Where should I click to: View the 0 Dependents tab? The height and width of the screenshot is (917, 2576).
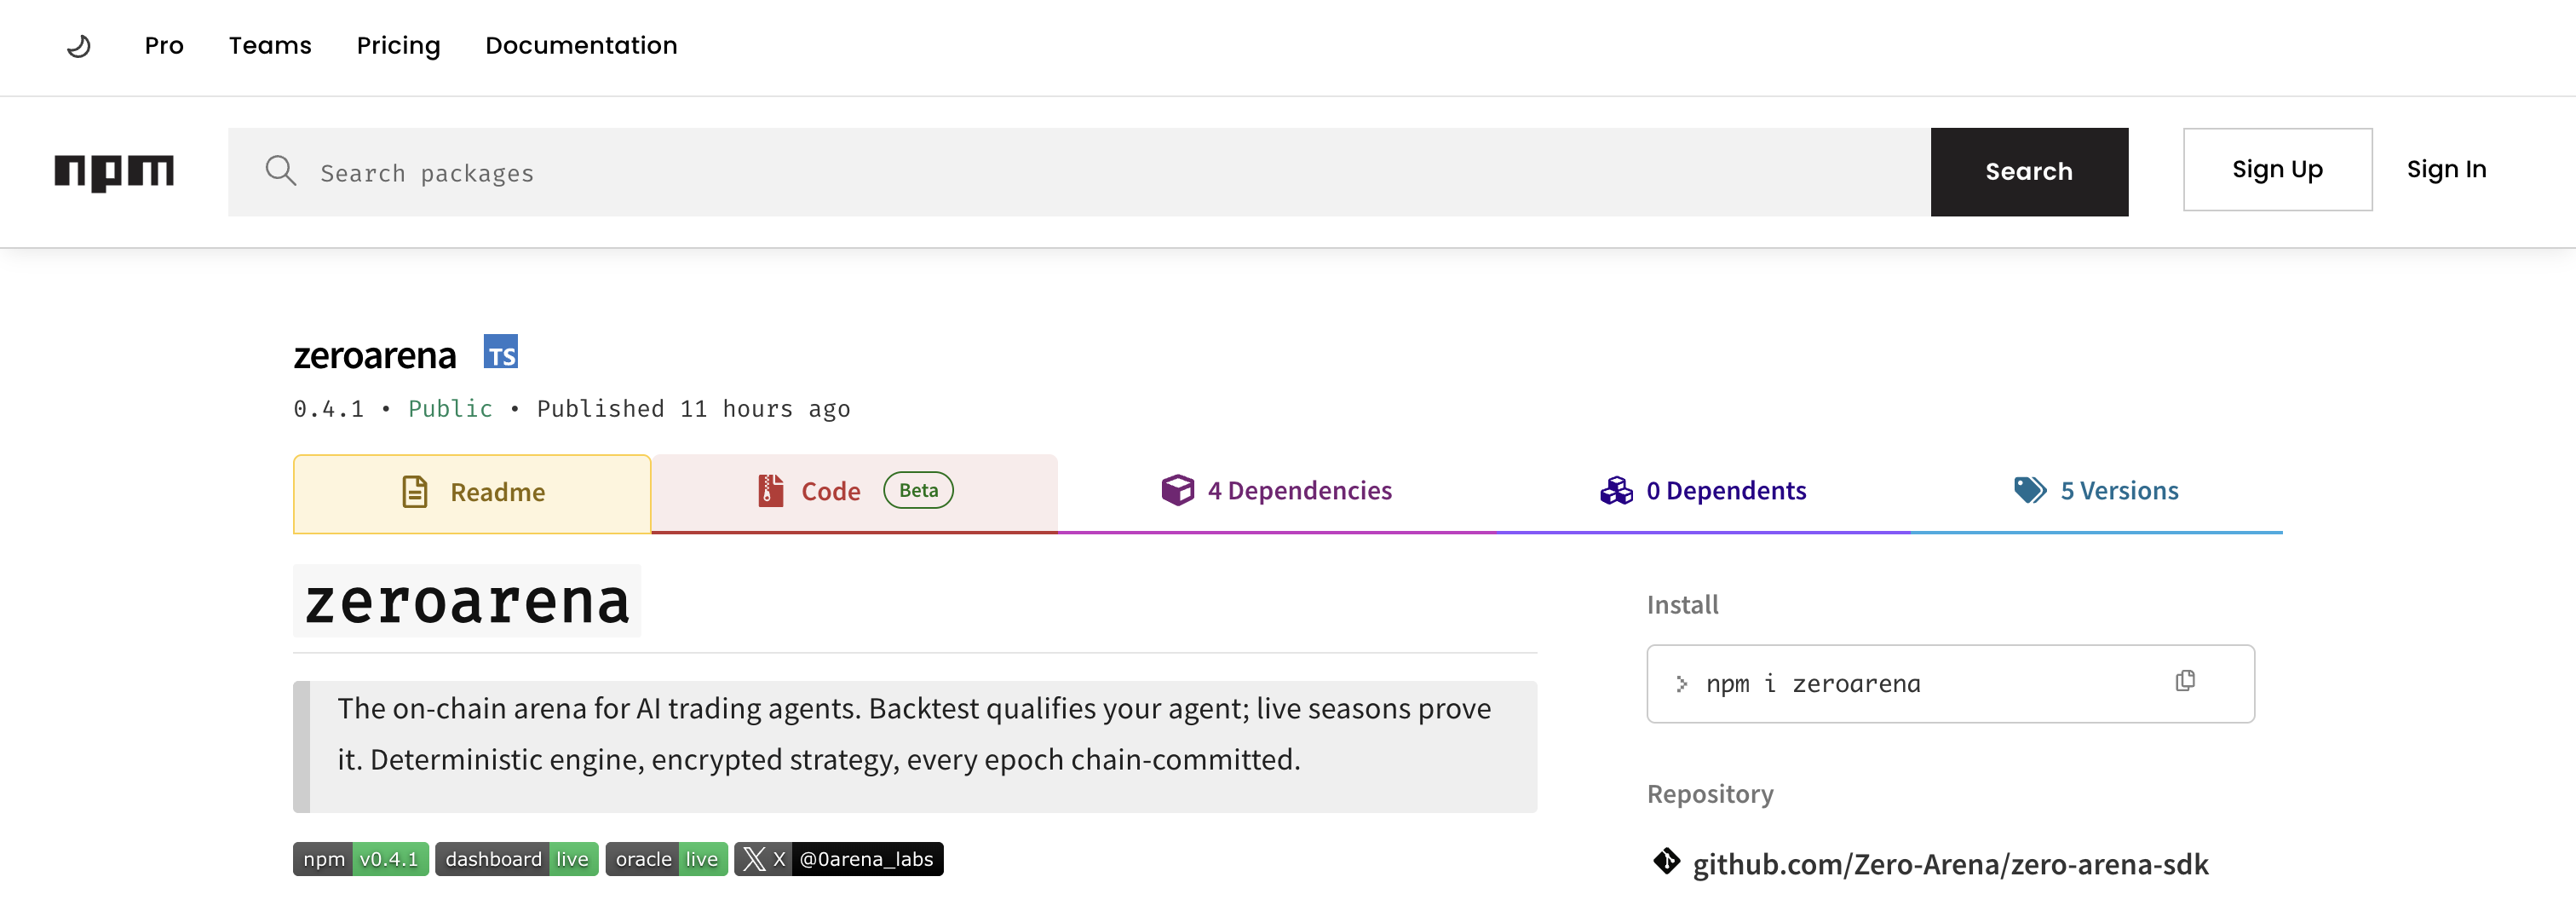pos(1703,493)
